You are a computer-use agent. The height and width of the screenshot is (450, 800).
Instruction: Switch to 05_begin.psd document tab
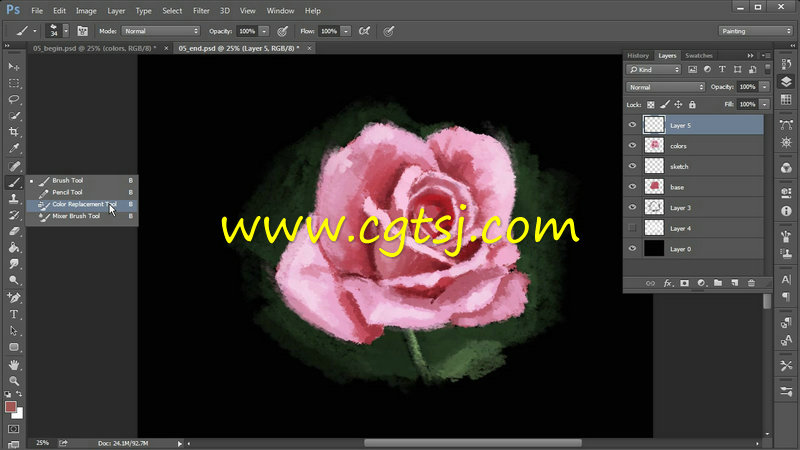tap(95, 48)
